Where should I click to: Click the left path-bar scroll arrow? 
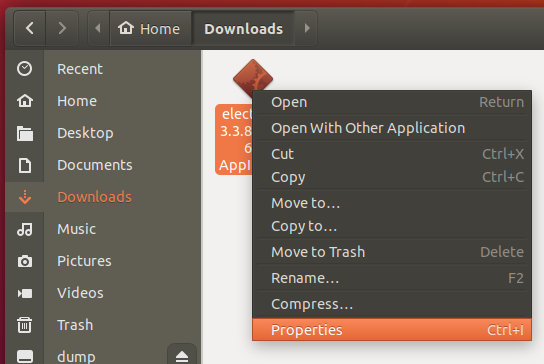(99, 28)
